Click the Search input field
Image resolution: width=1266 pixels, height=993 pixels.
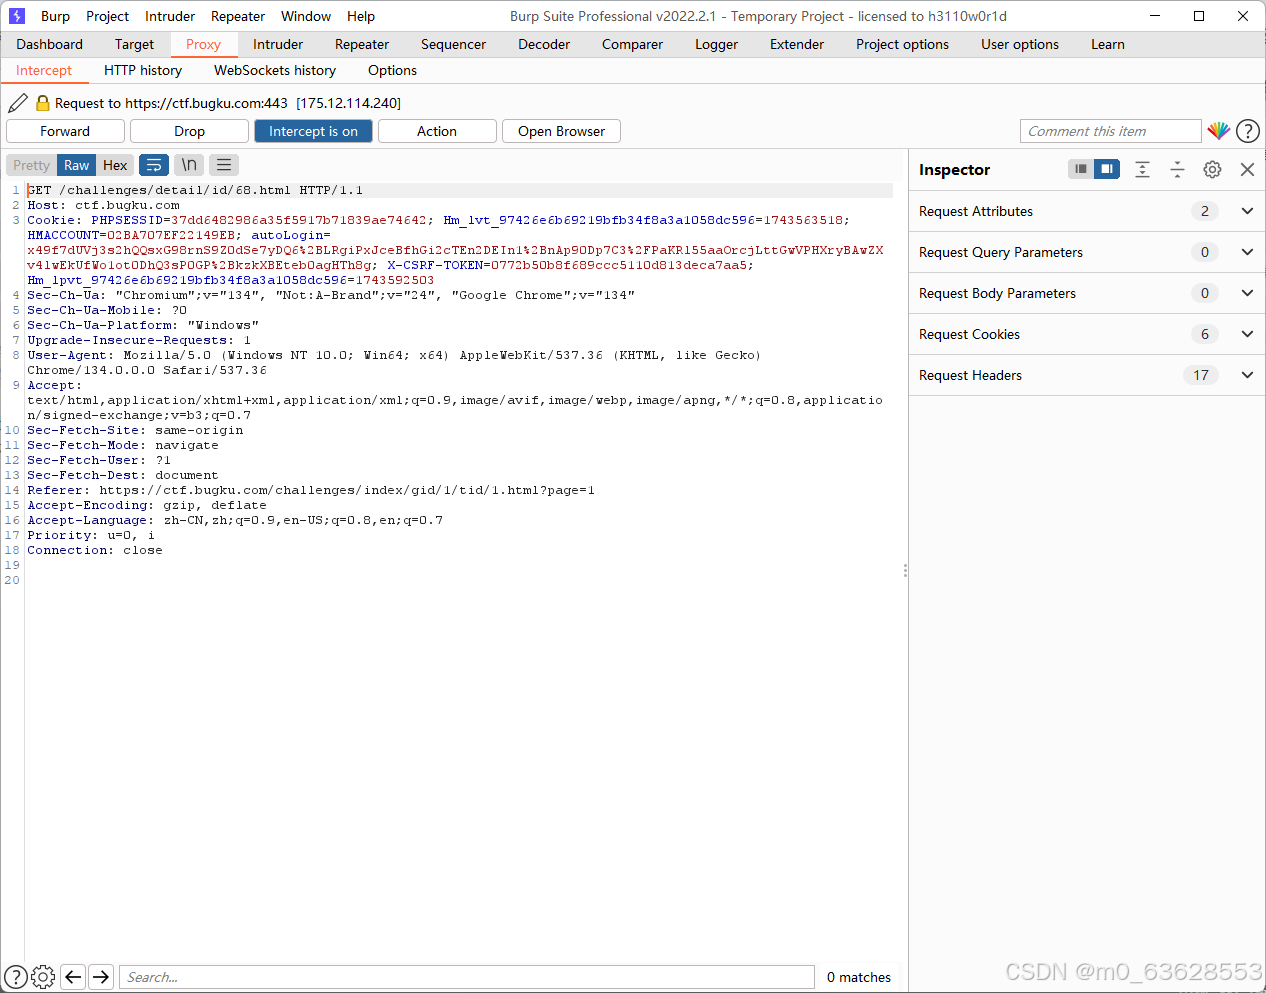pyautogui.click(x=468, y=977)
